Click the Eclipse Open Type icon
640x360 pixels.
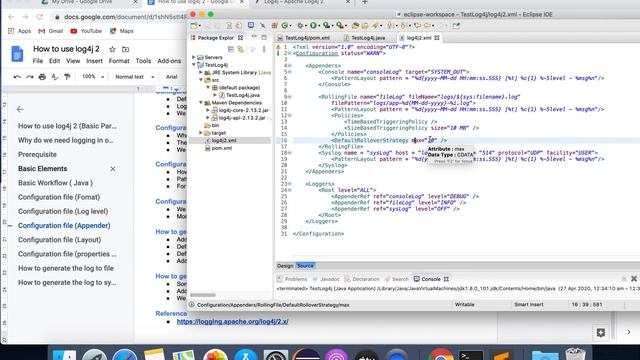(355, 25)
